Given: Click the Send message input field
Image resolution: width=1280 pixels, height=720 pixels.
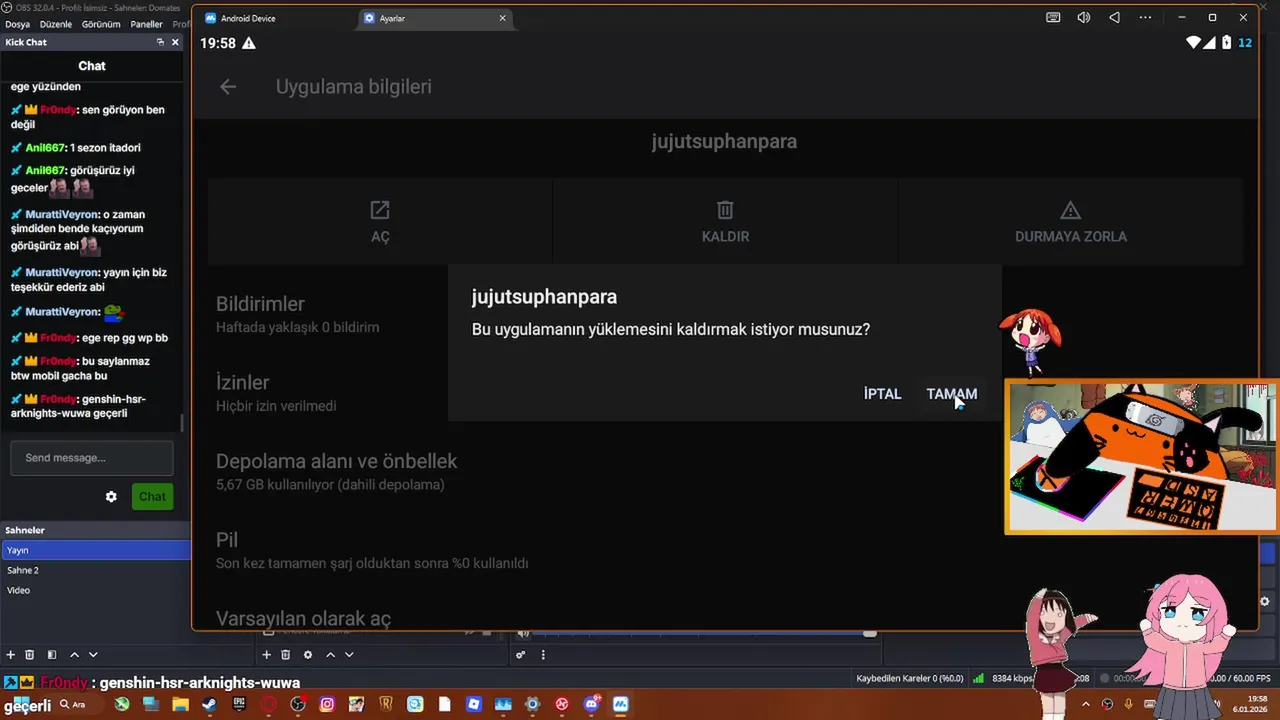Looking at the screenshot, I should [x=92, y=458].
